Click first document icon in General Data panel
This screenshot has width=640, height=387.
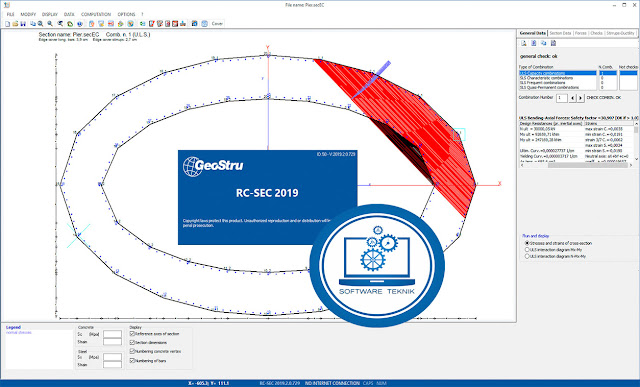(524, 43)
